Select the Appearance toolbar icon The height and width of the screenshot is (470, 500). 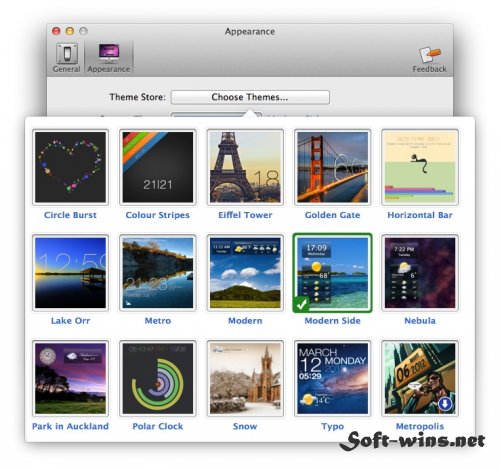point(109,57)
